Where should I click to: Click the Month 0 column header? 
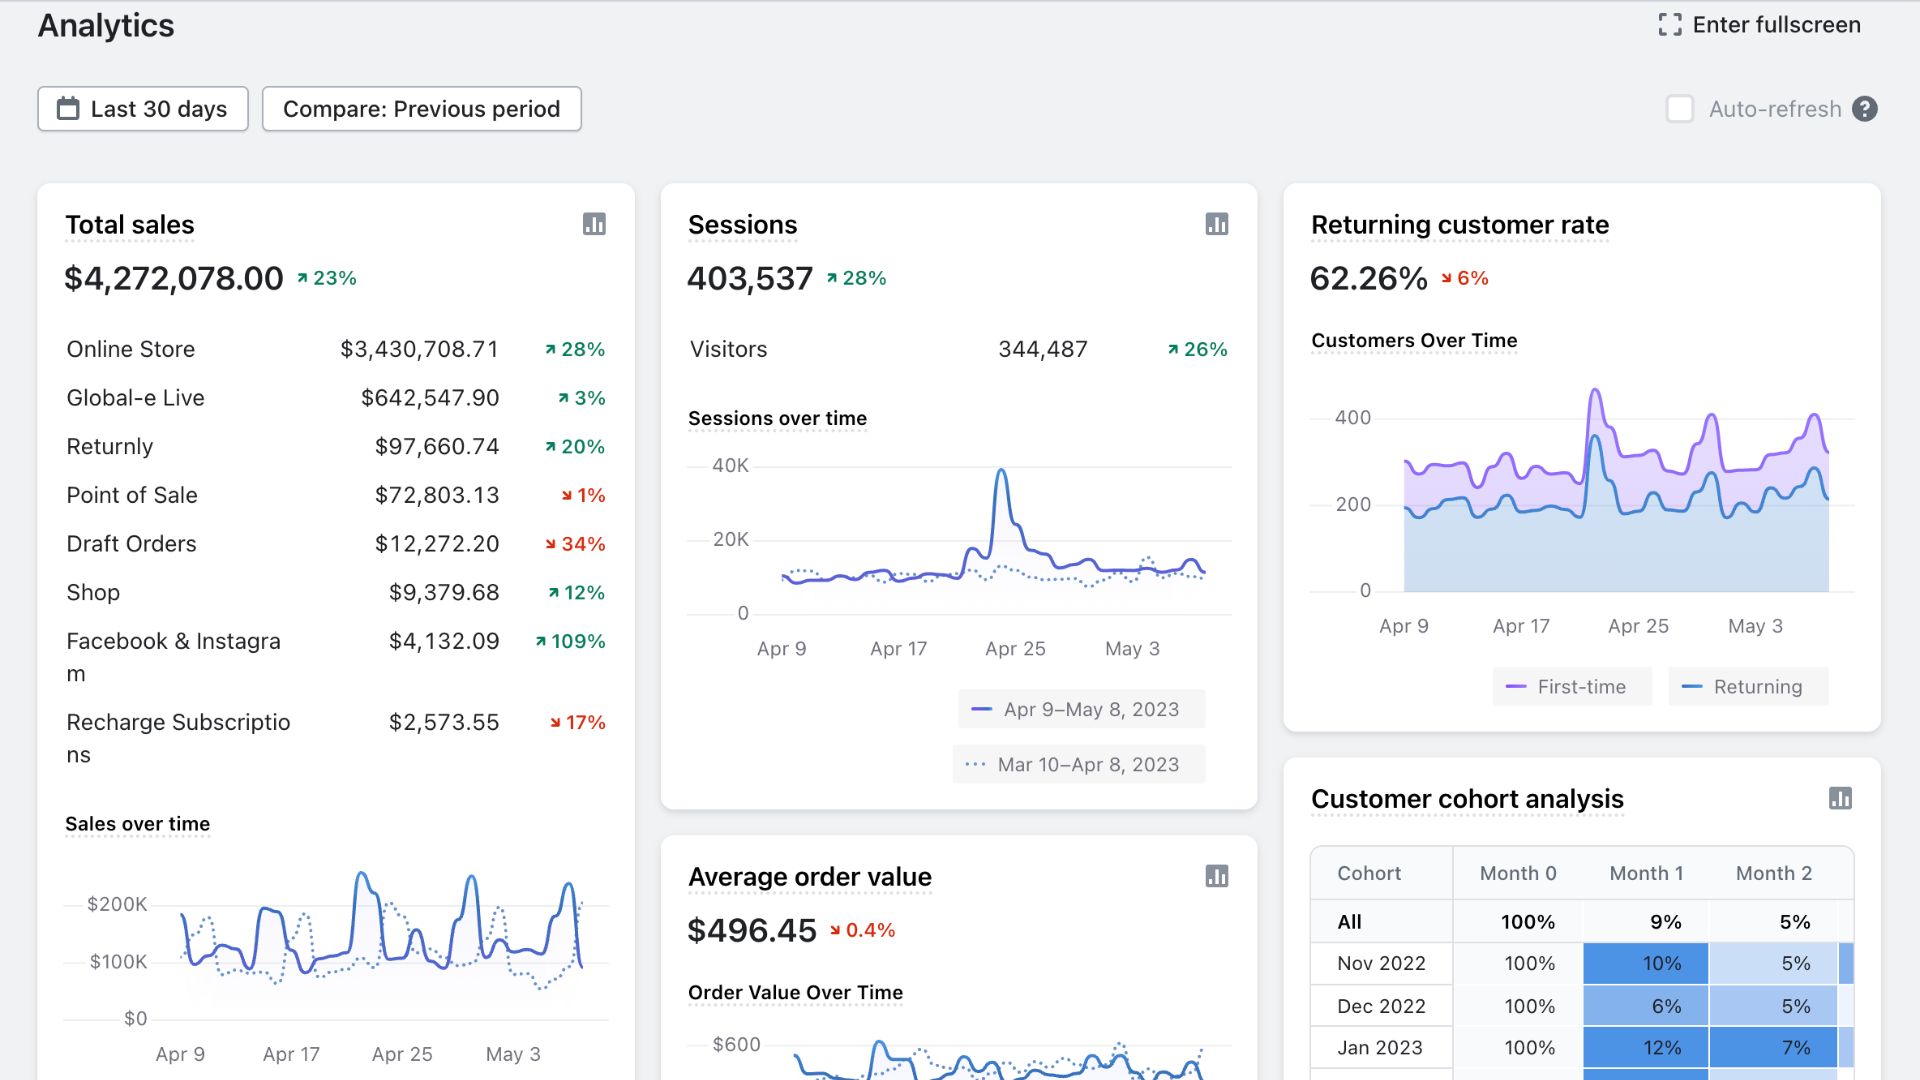click(x=1518, y=873)
